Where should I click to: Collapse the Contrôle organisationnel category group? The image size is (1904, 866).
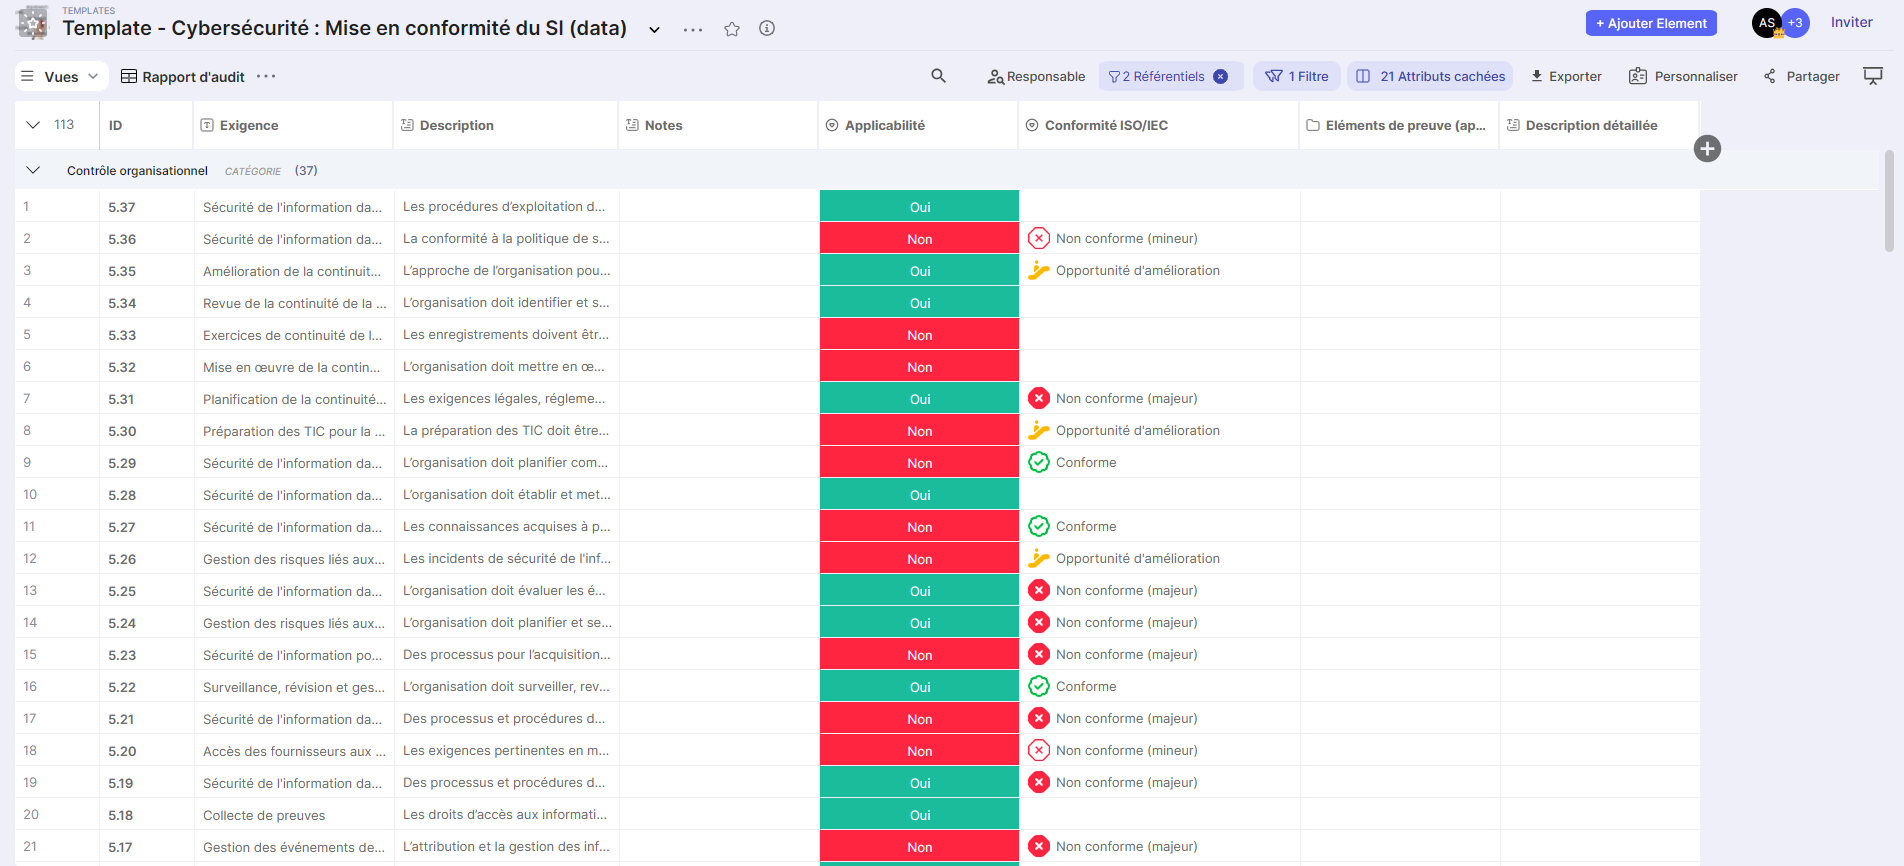pos(33,170)
